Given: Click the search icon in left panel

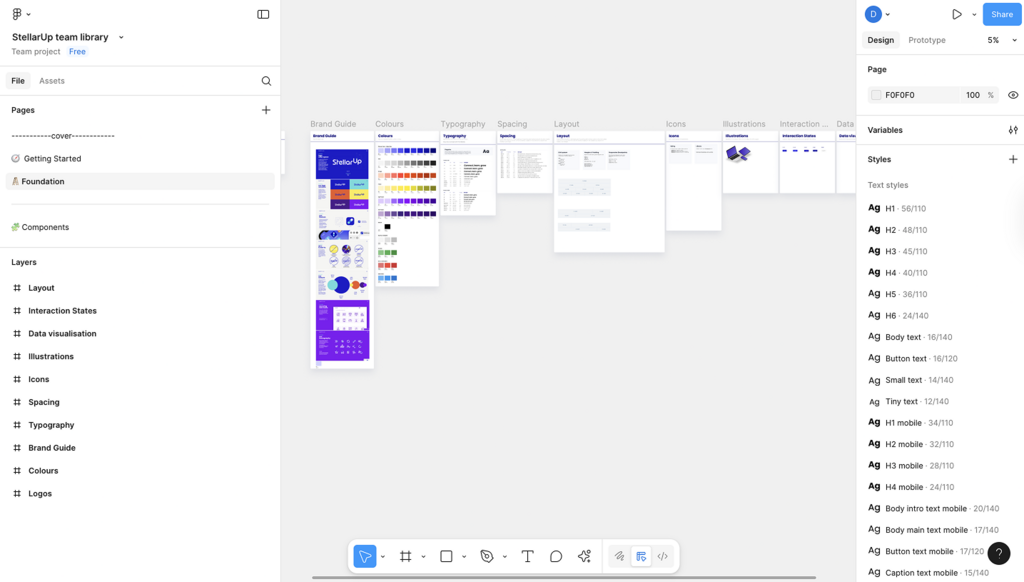Looking at the screenshot, I should point(266,81).
